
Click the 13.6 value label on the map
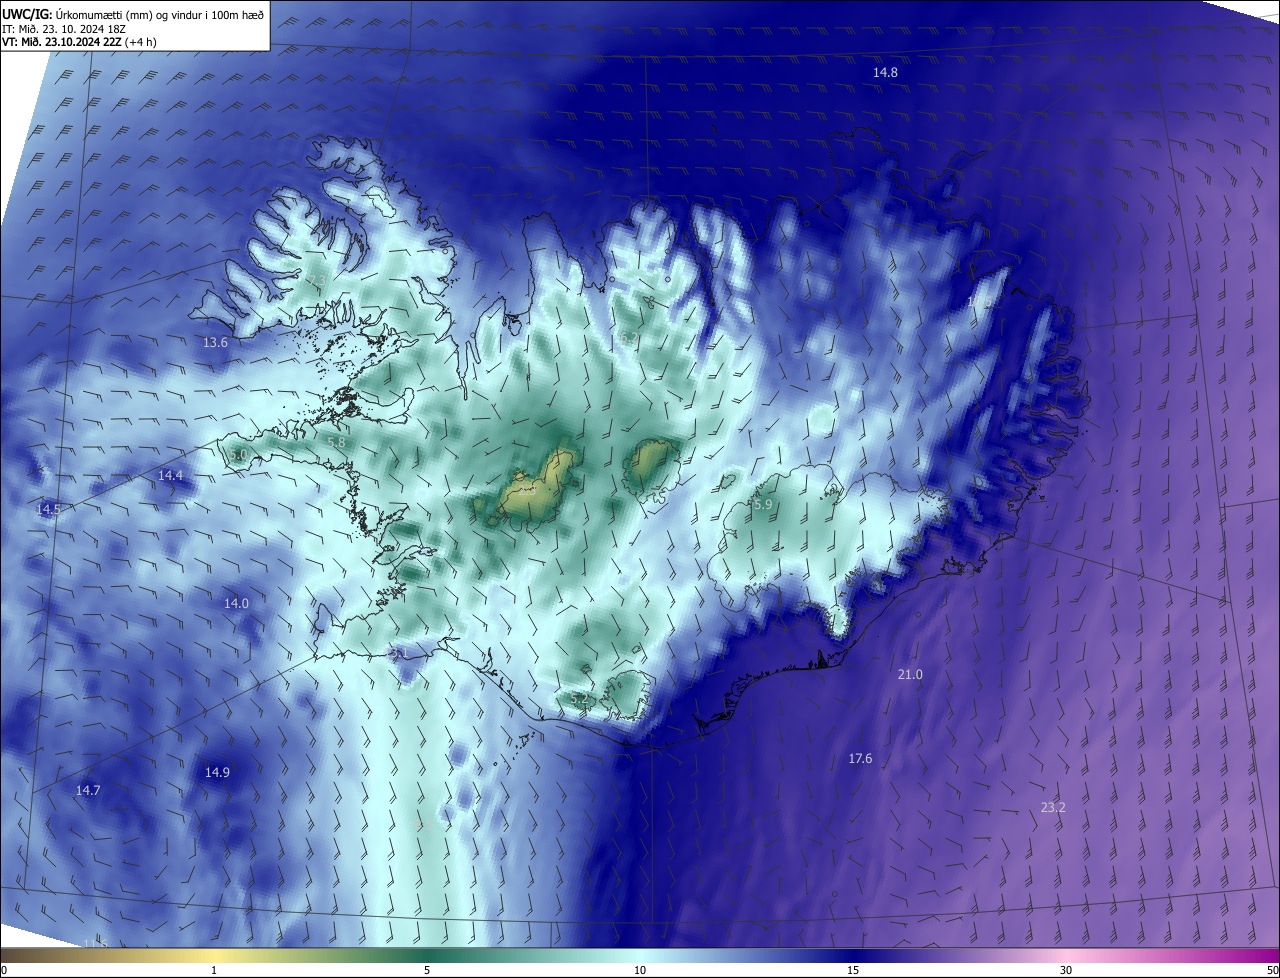[215, 342]
